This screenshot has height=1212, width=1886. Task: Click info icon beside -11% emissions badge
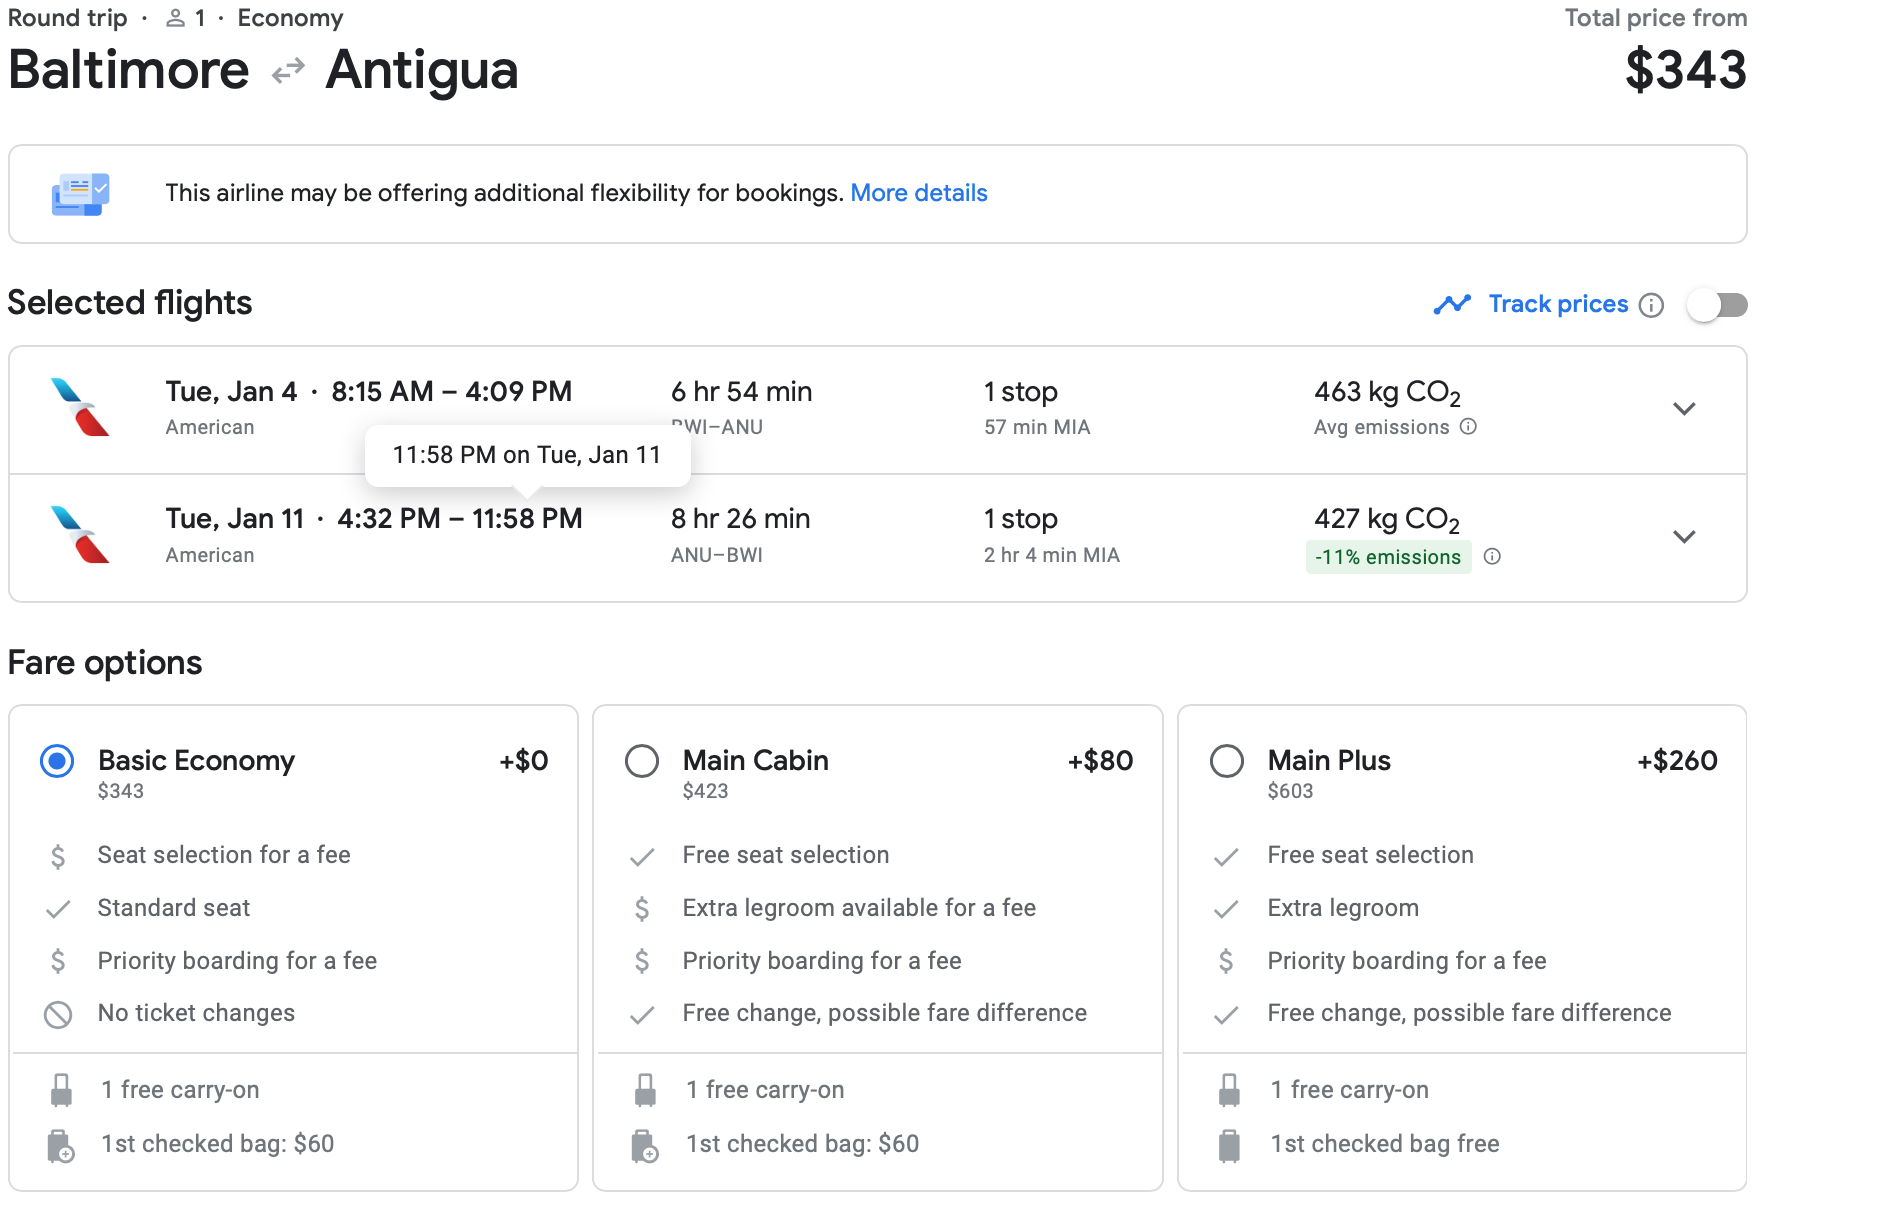[1492, 557]
